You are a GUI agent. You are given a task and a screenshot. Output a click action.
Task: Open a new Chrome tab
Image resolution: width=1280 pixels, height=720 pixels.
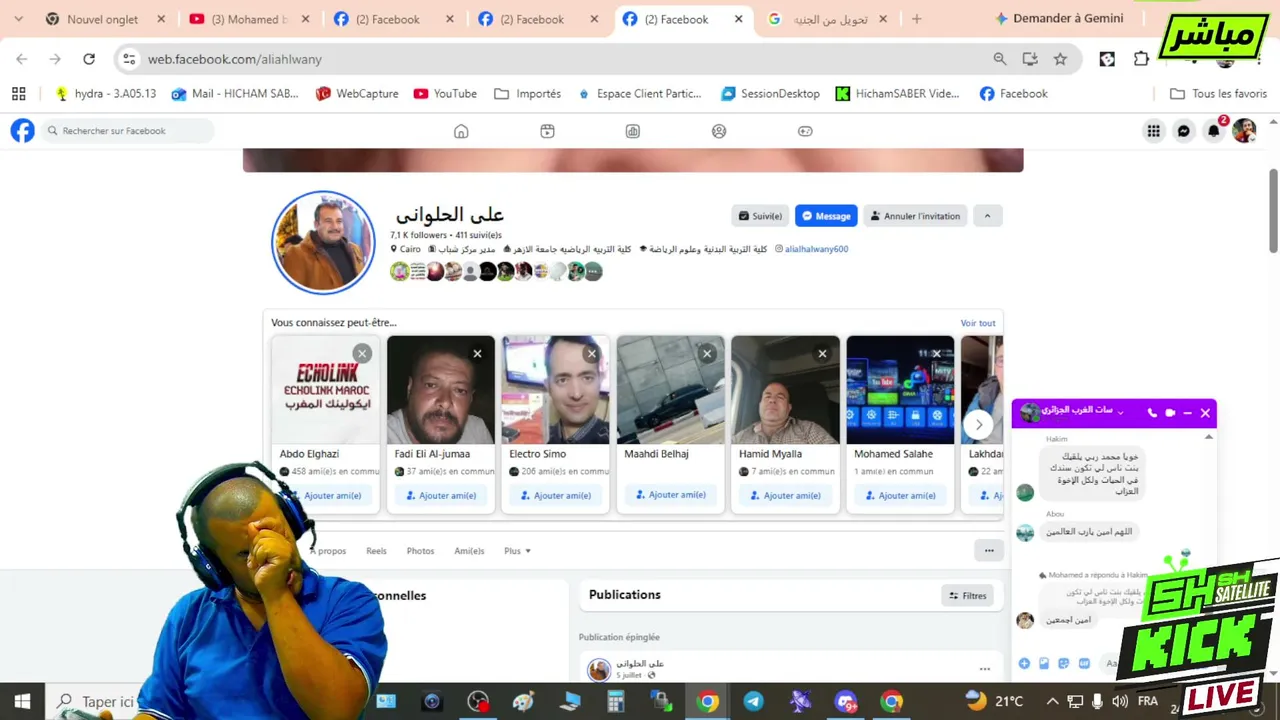(x=916, y=19)
